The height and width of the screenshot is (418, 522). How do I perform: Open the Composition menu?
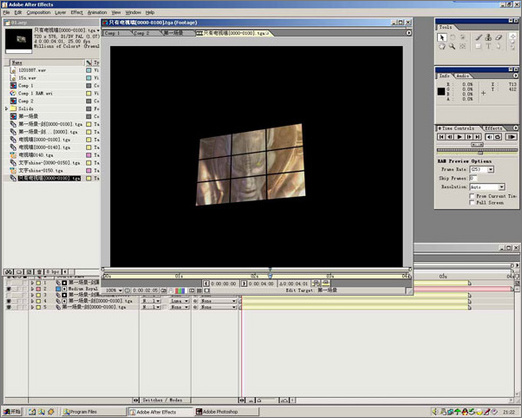point(39,12)
